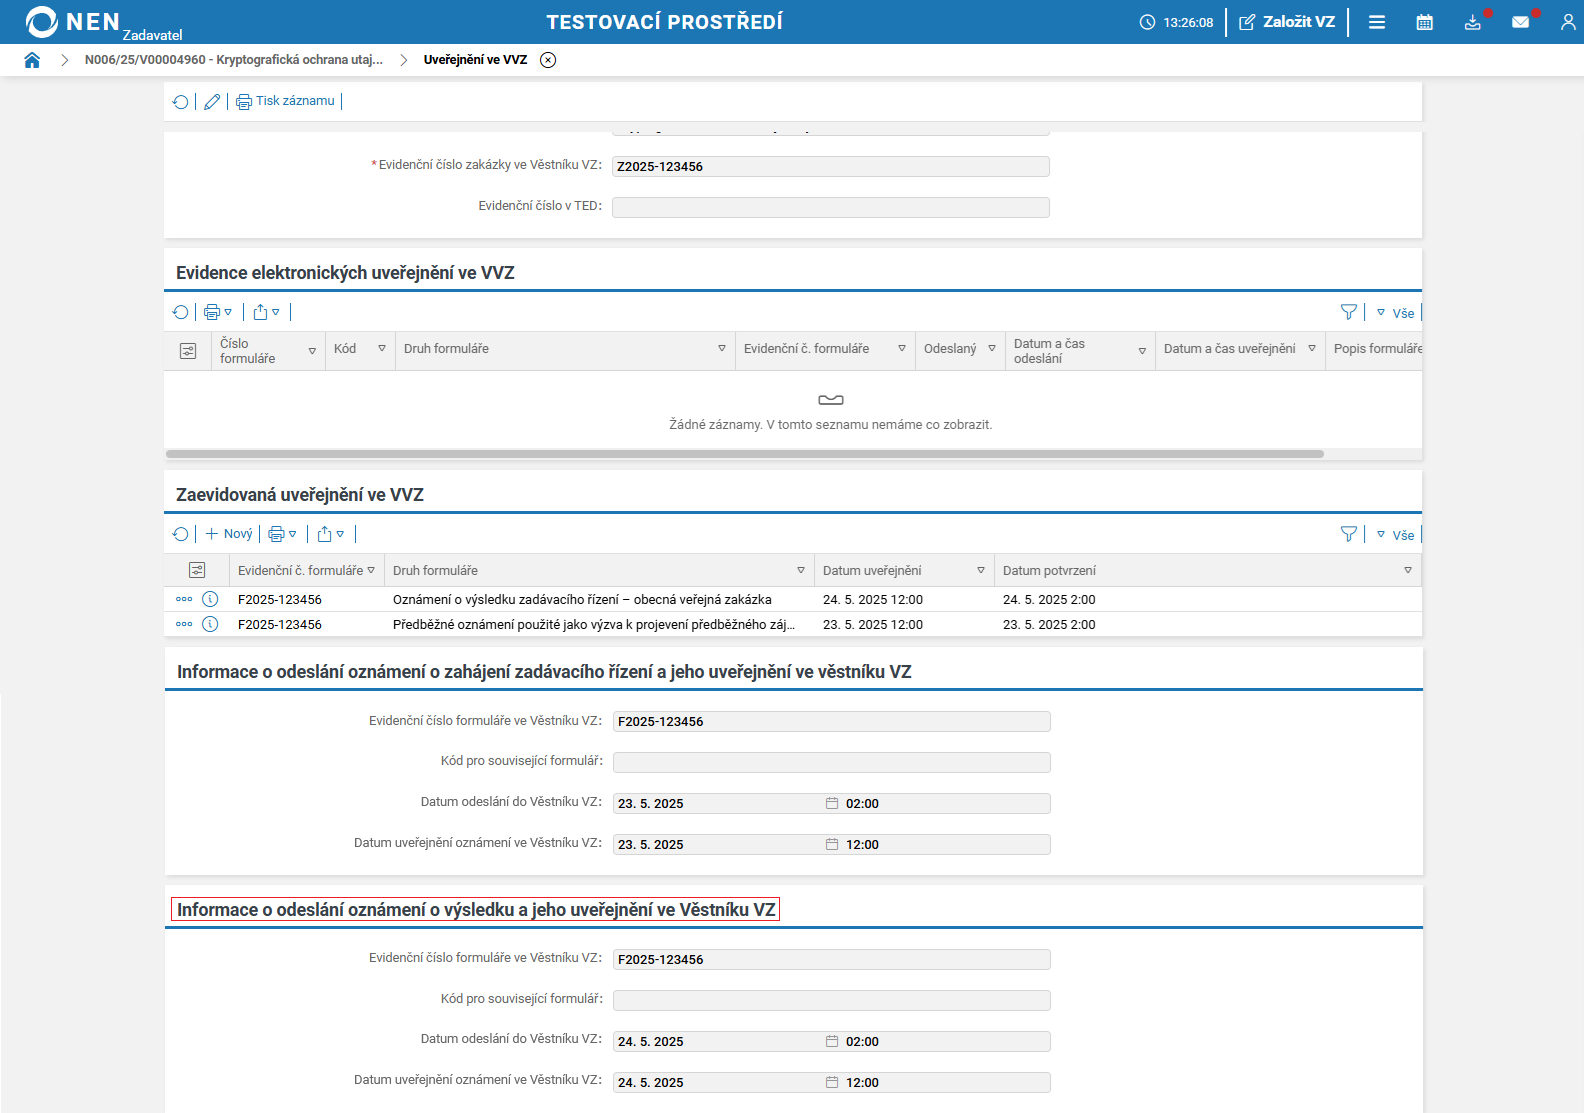1584x1113 pixels.
Task: Open export dropdown in Evidence toolbar
Action: (x=266, y=312)
